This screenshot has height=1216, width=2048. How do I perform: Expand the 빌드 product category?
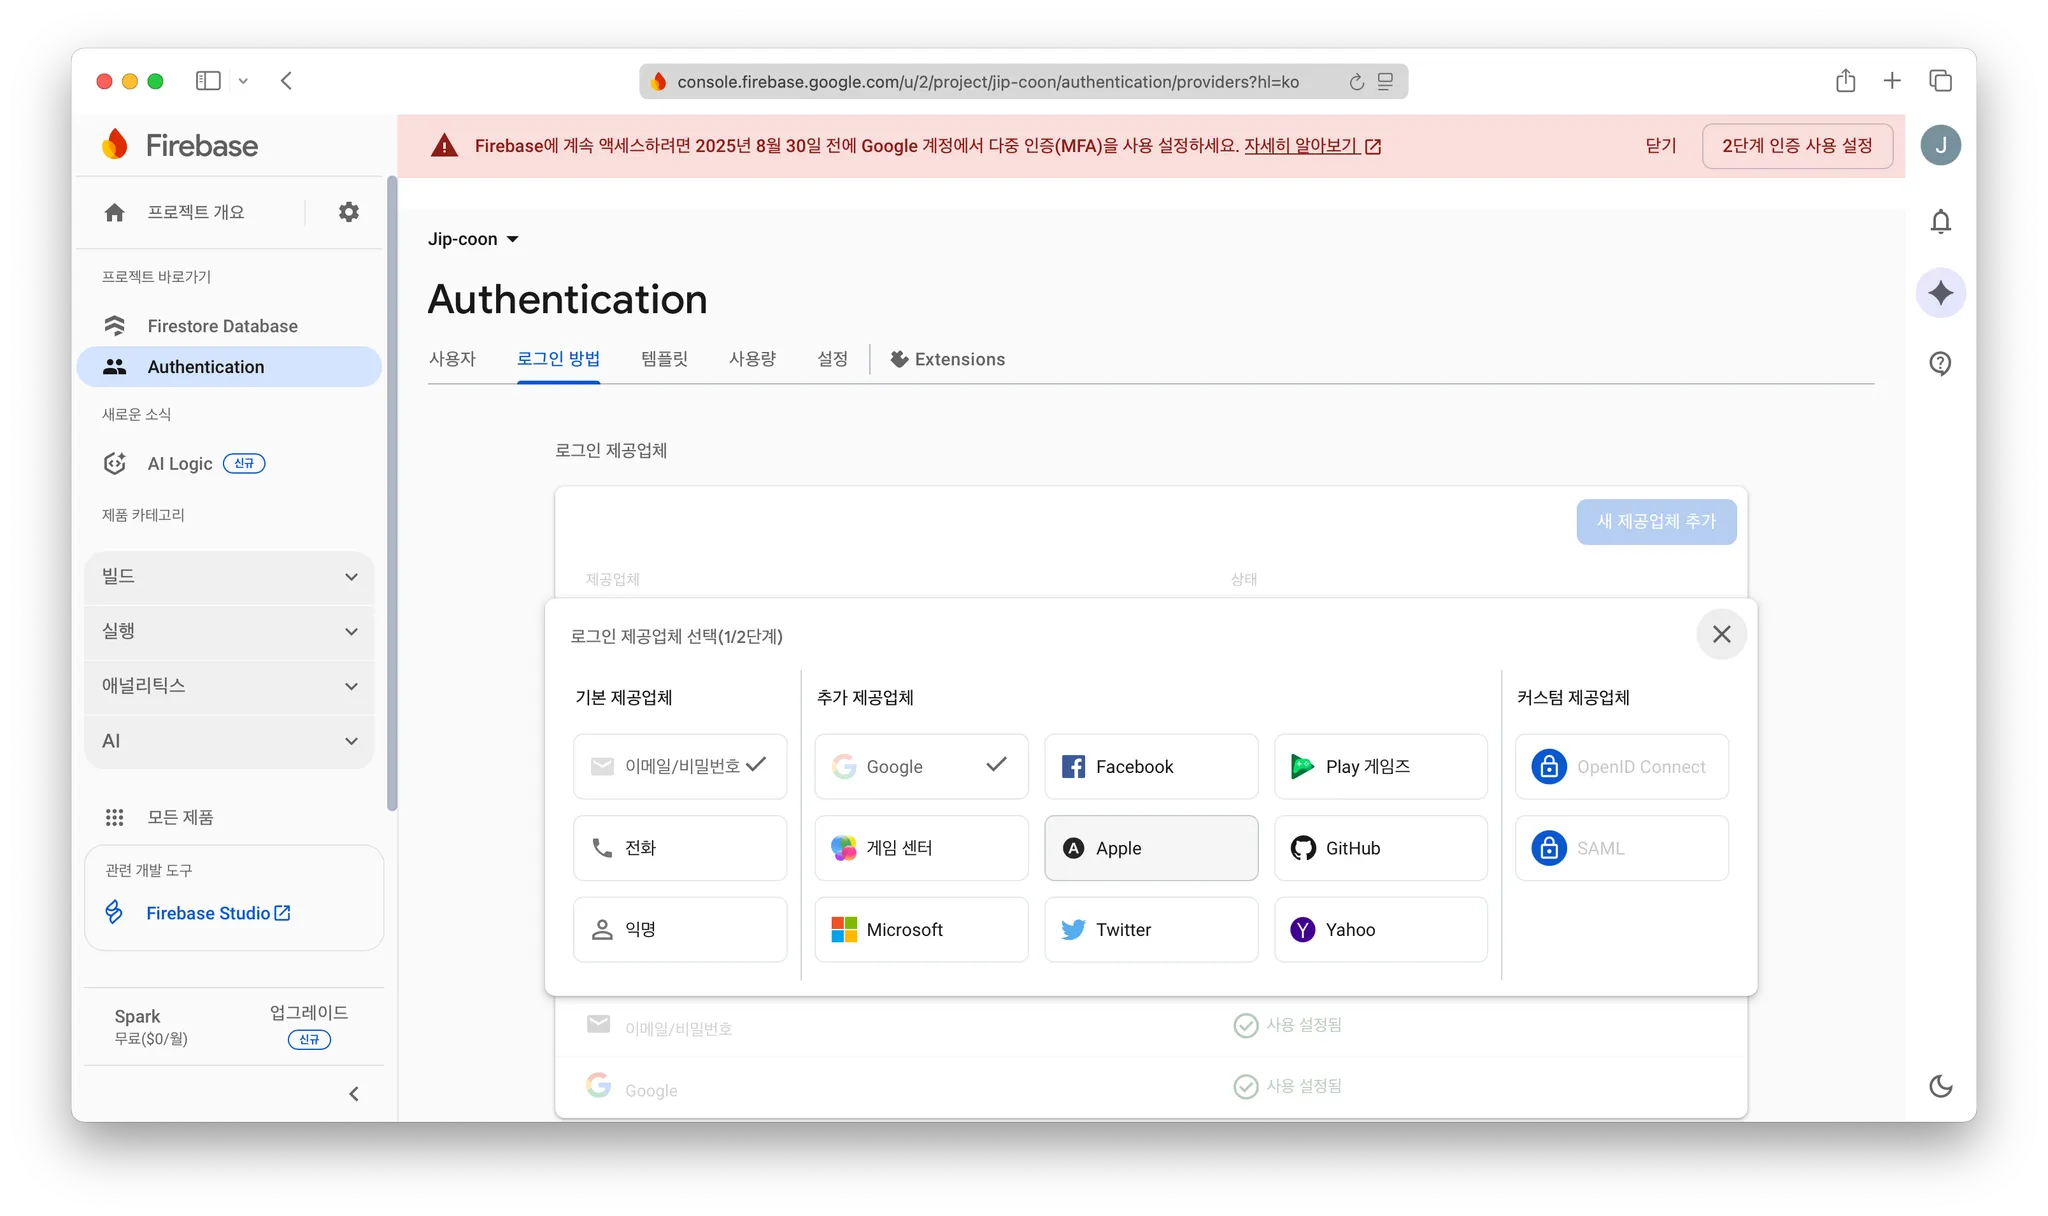tap(229, 577)
